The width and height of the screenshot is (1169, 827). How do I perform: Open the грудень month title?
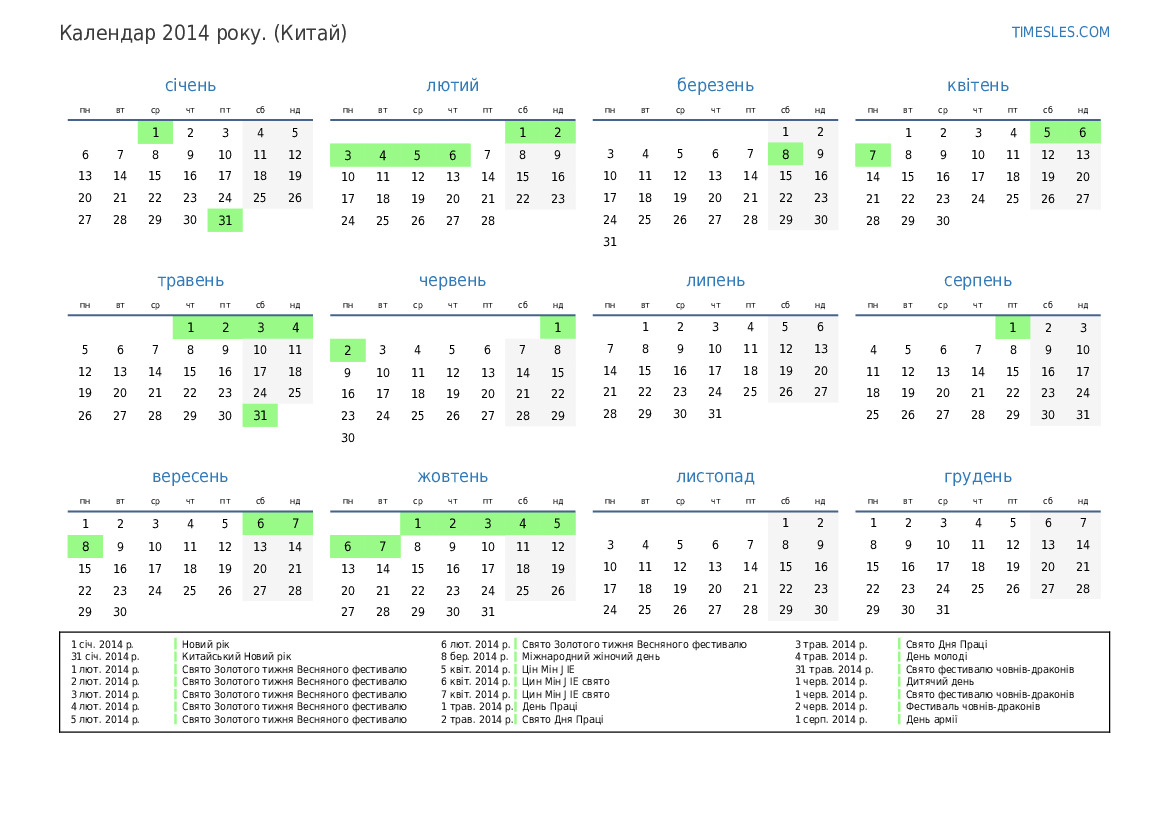977,477
